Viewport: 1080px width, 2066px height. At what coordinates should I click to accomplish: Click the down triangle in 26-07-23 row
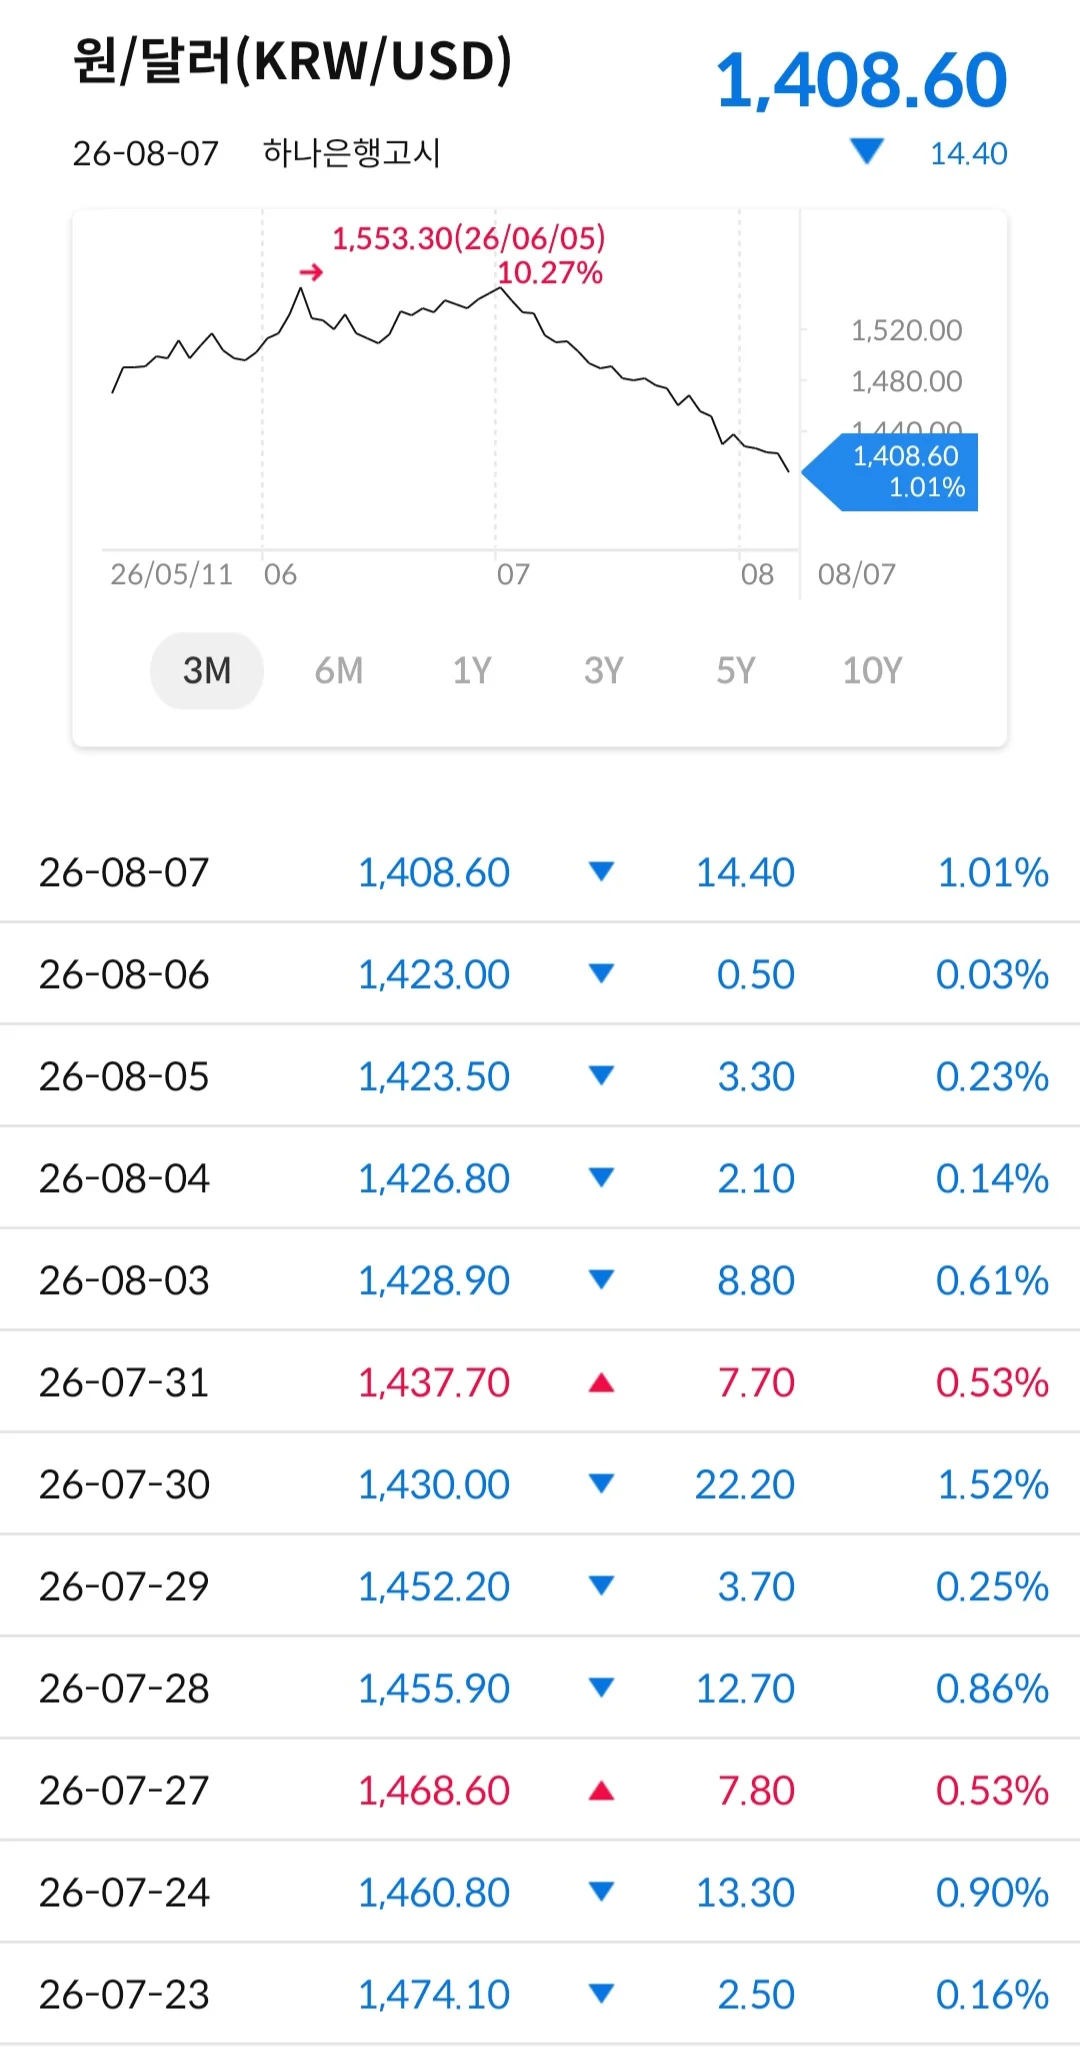[601, 1994]
